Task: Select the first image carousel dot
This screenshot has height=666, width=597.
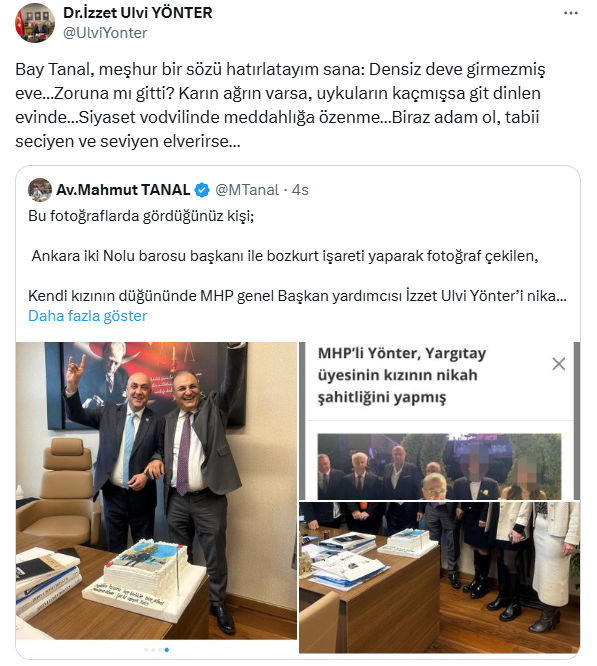Action: point(146,650)
